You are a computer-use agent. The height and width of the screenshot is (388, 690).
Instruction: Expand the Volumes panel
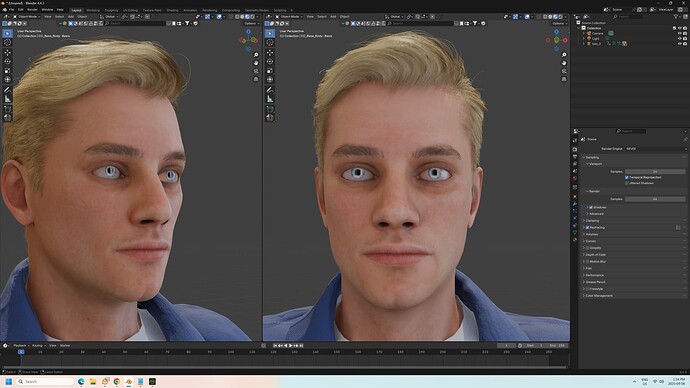coord(591,234)
